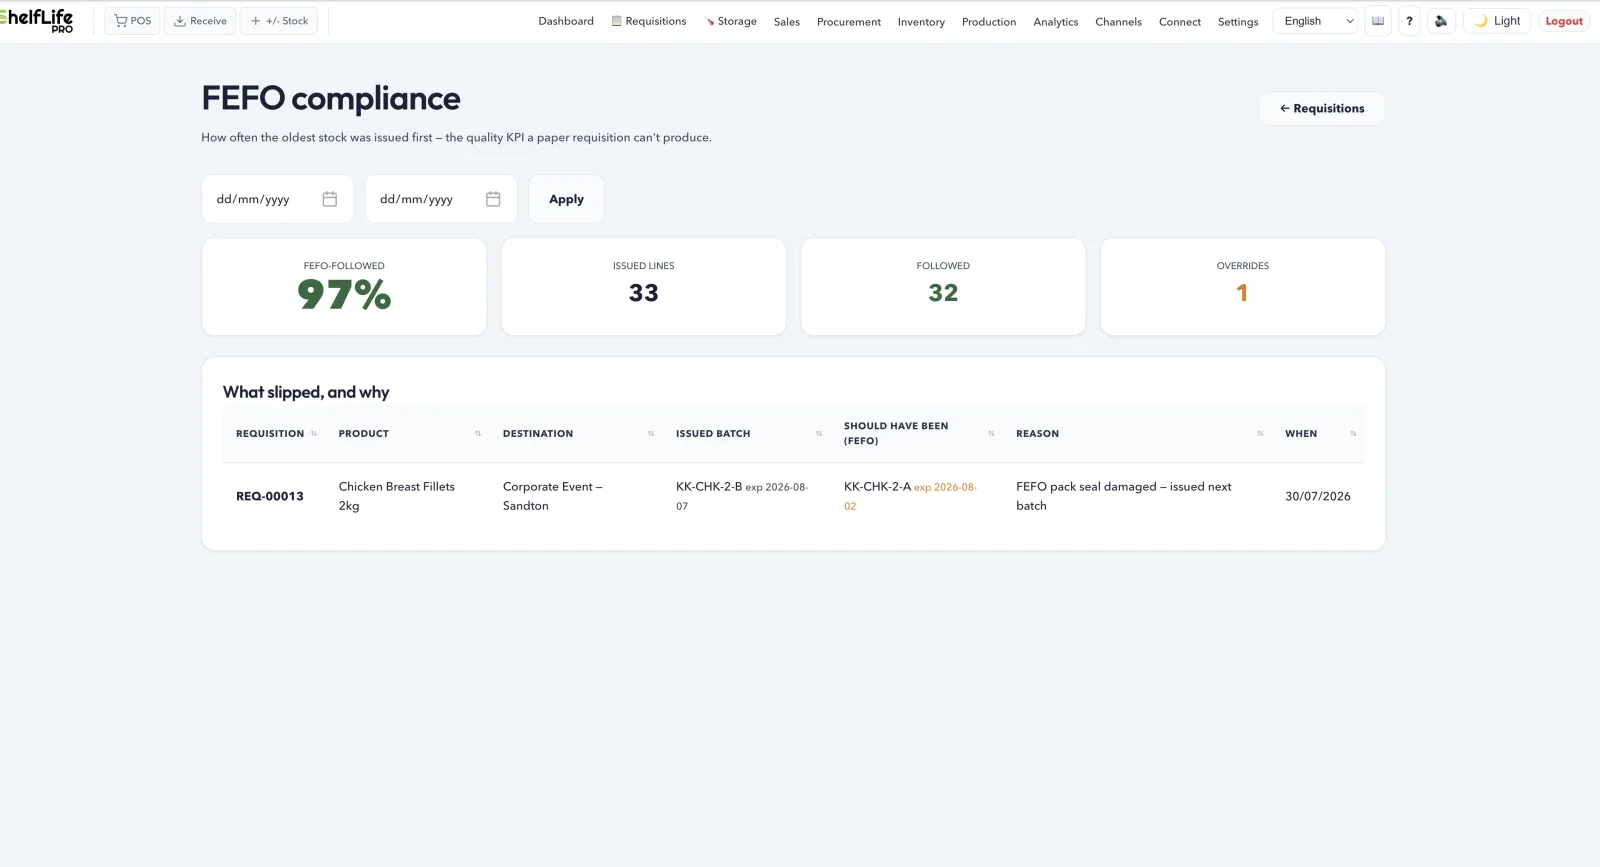1600x867 pixels.
Task: Click the FEFO pack seal damaged reason
Action: point(1124,496)
